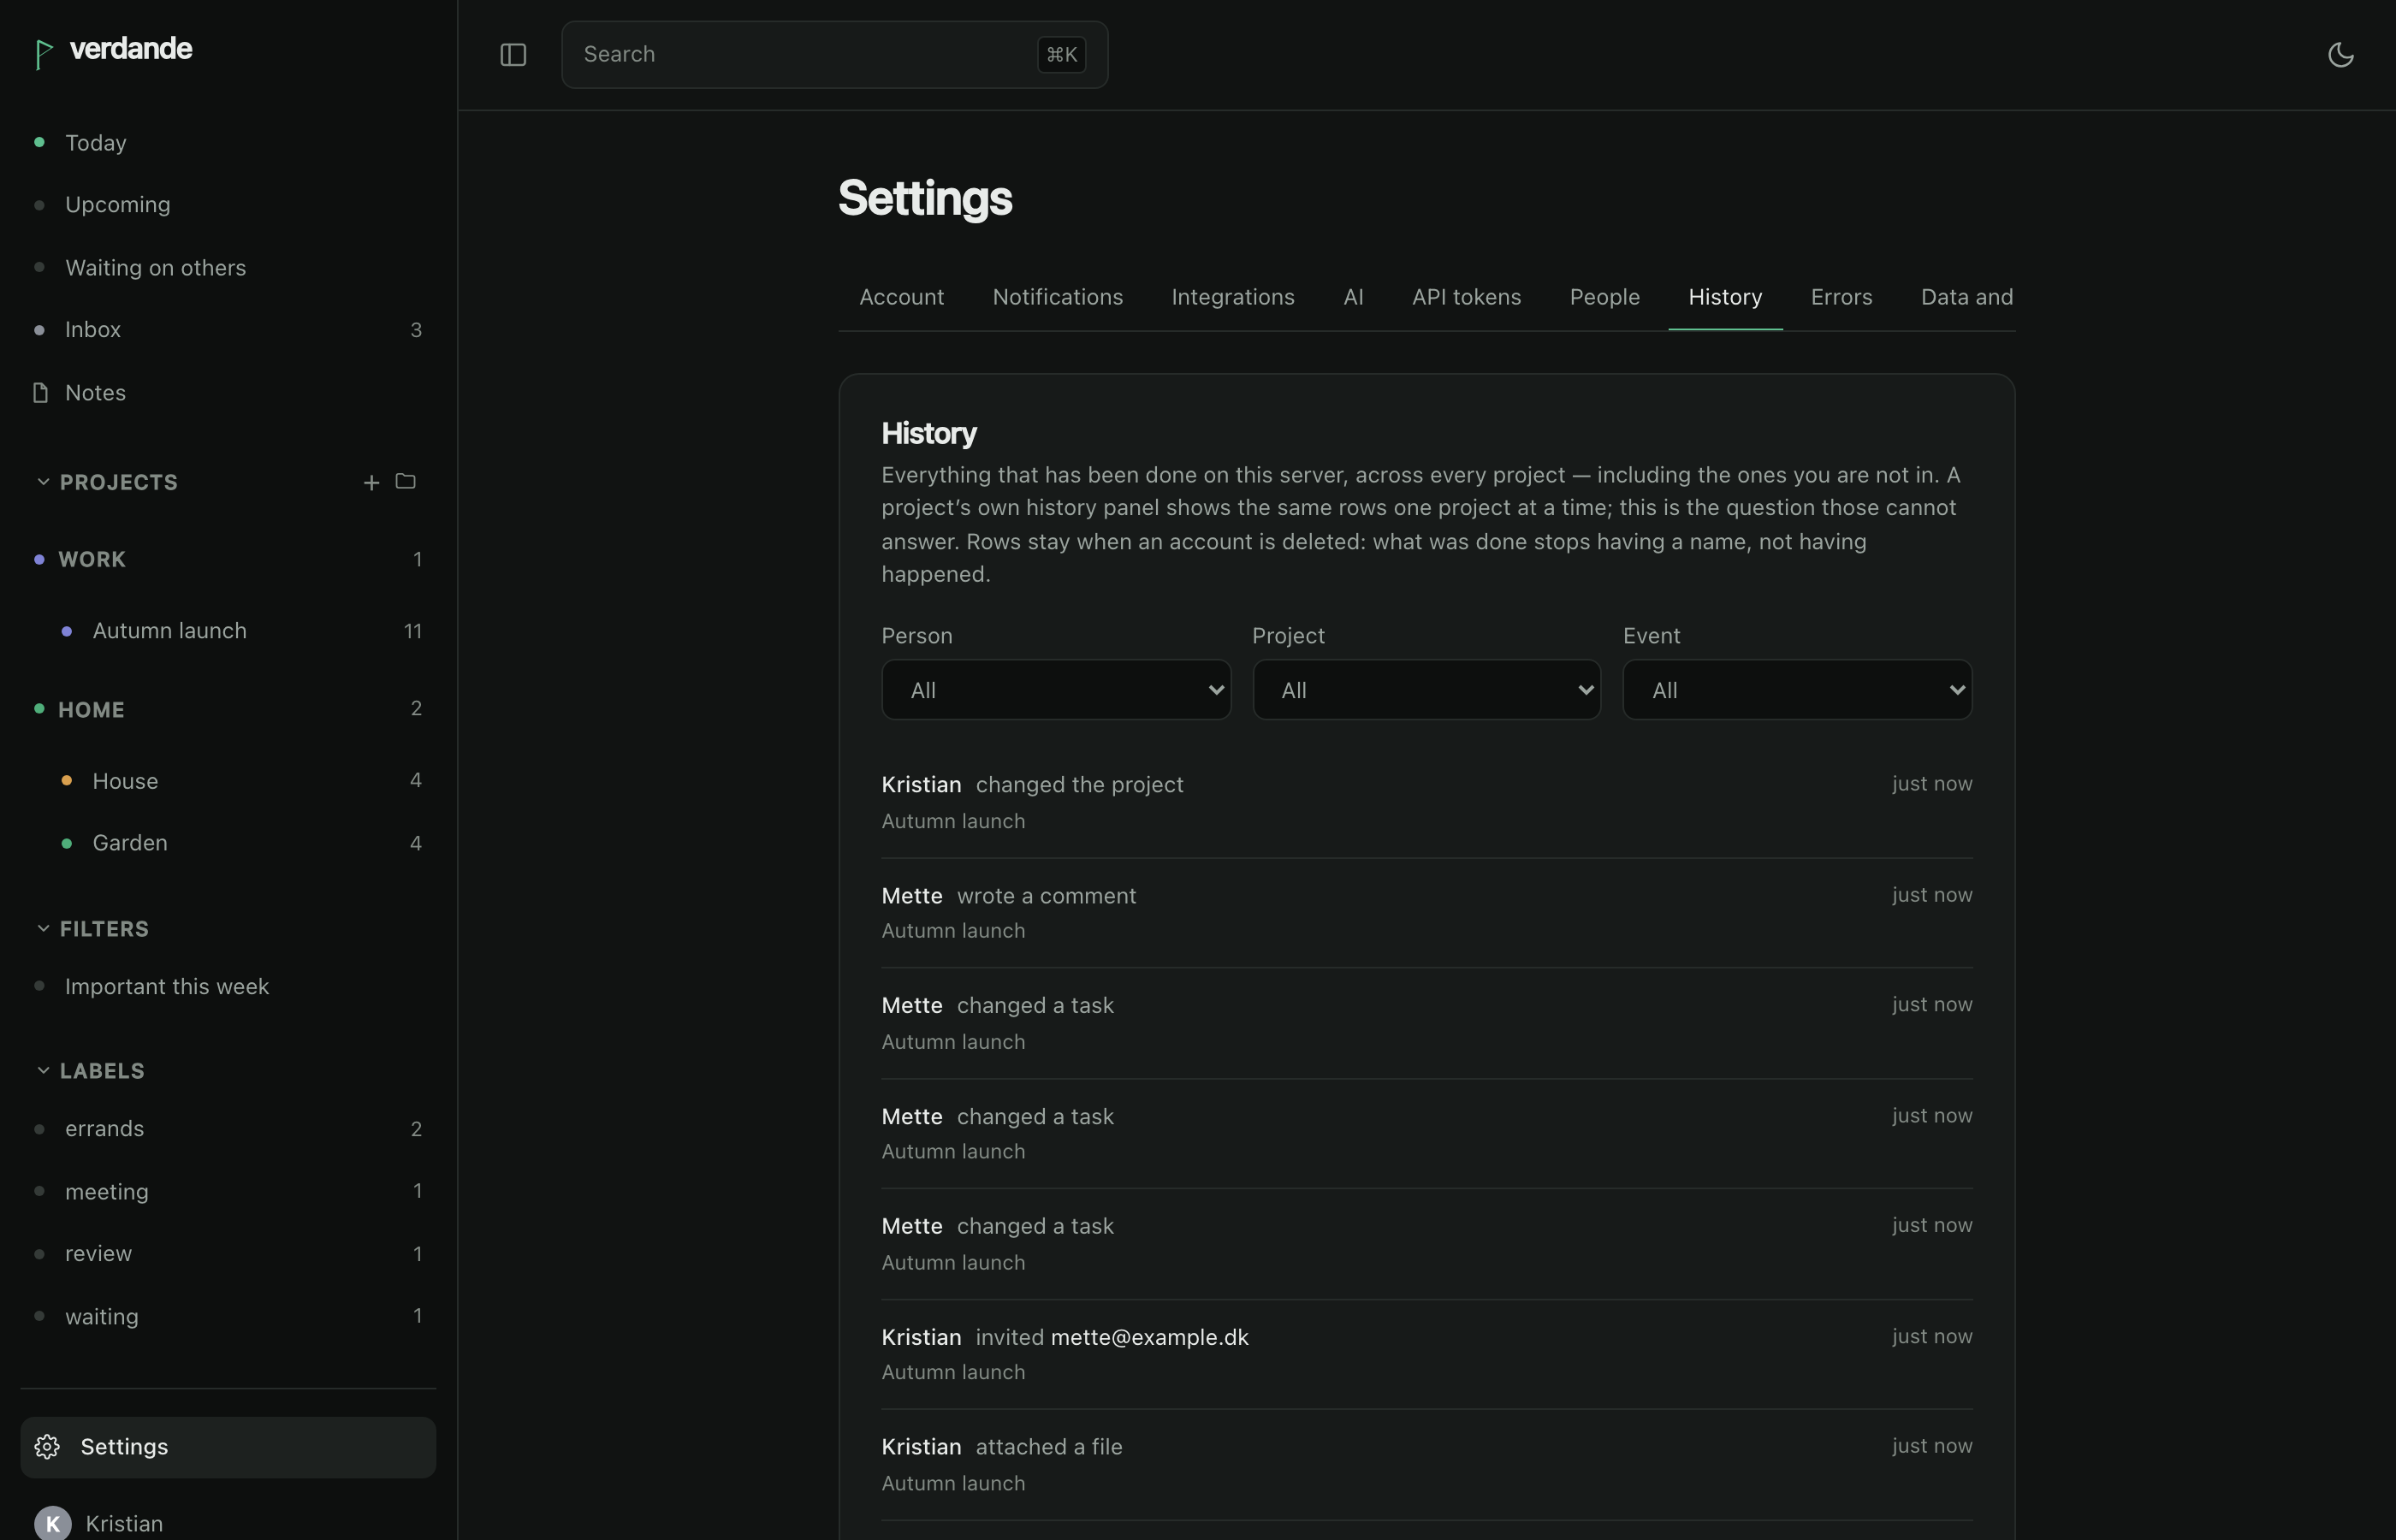Open the Kristian account menu

(228, 1523)
